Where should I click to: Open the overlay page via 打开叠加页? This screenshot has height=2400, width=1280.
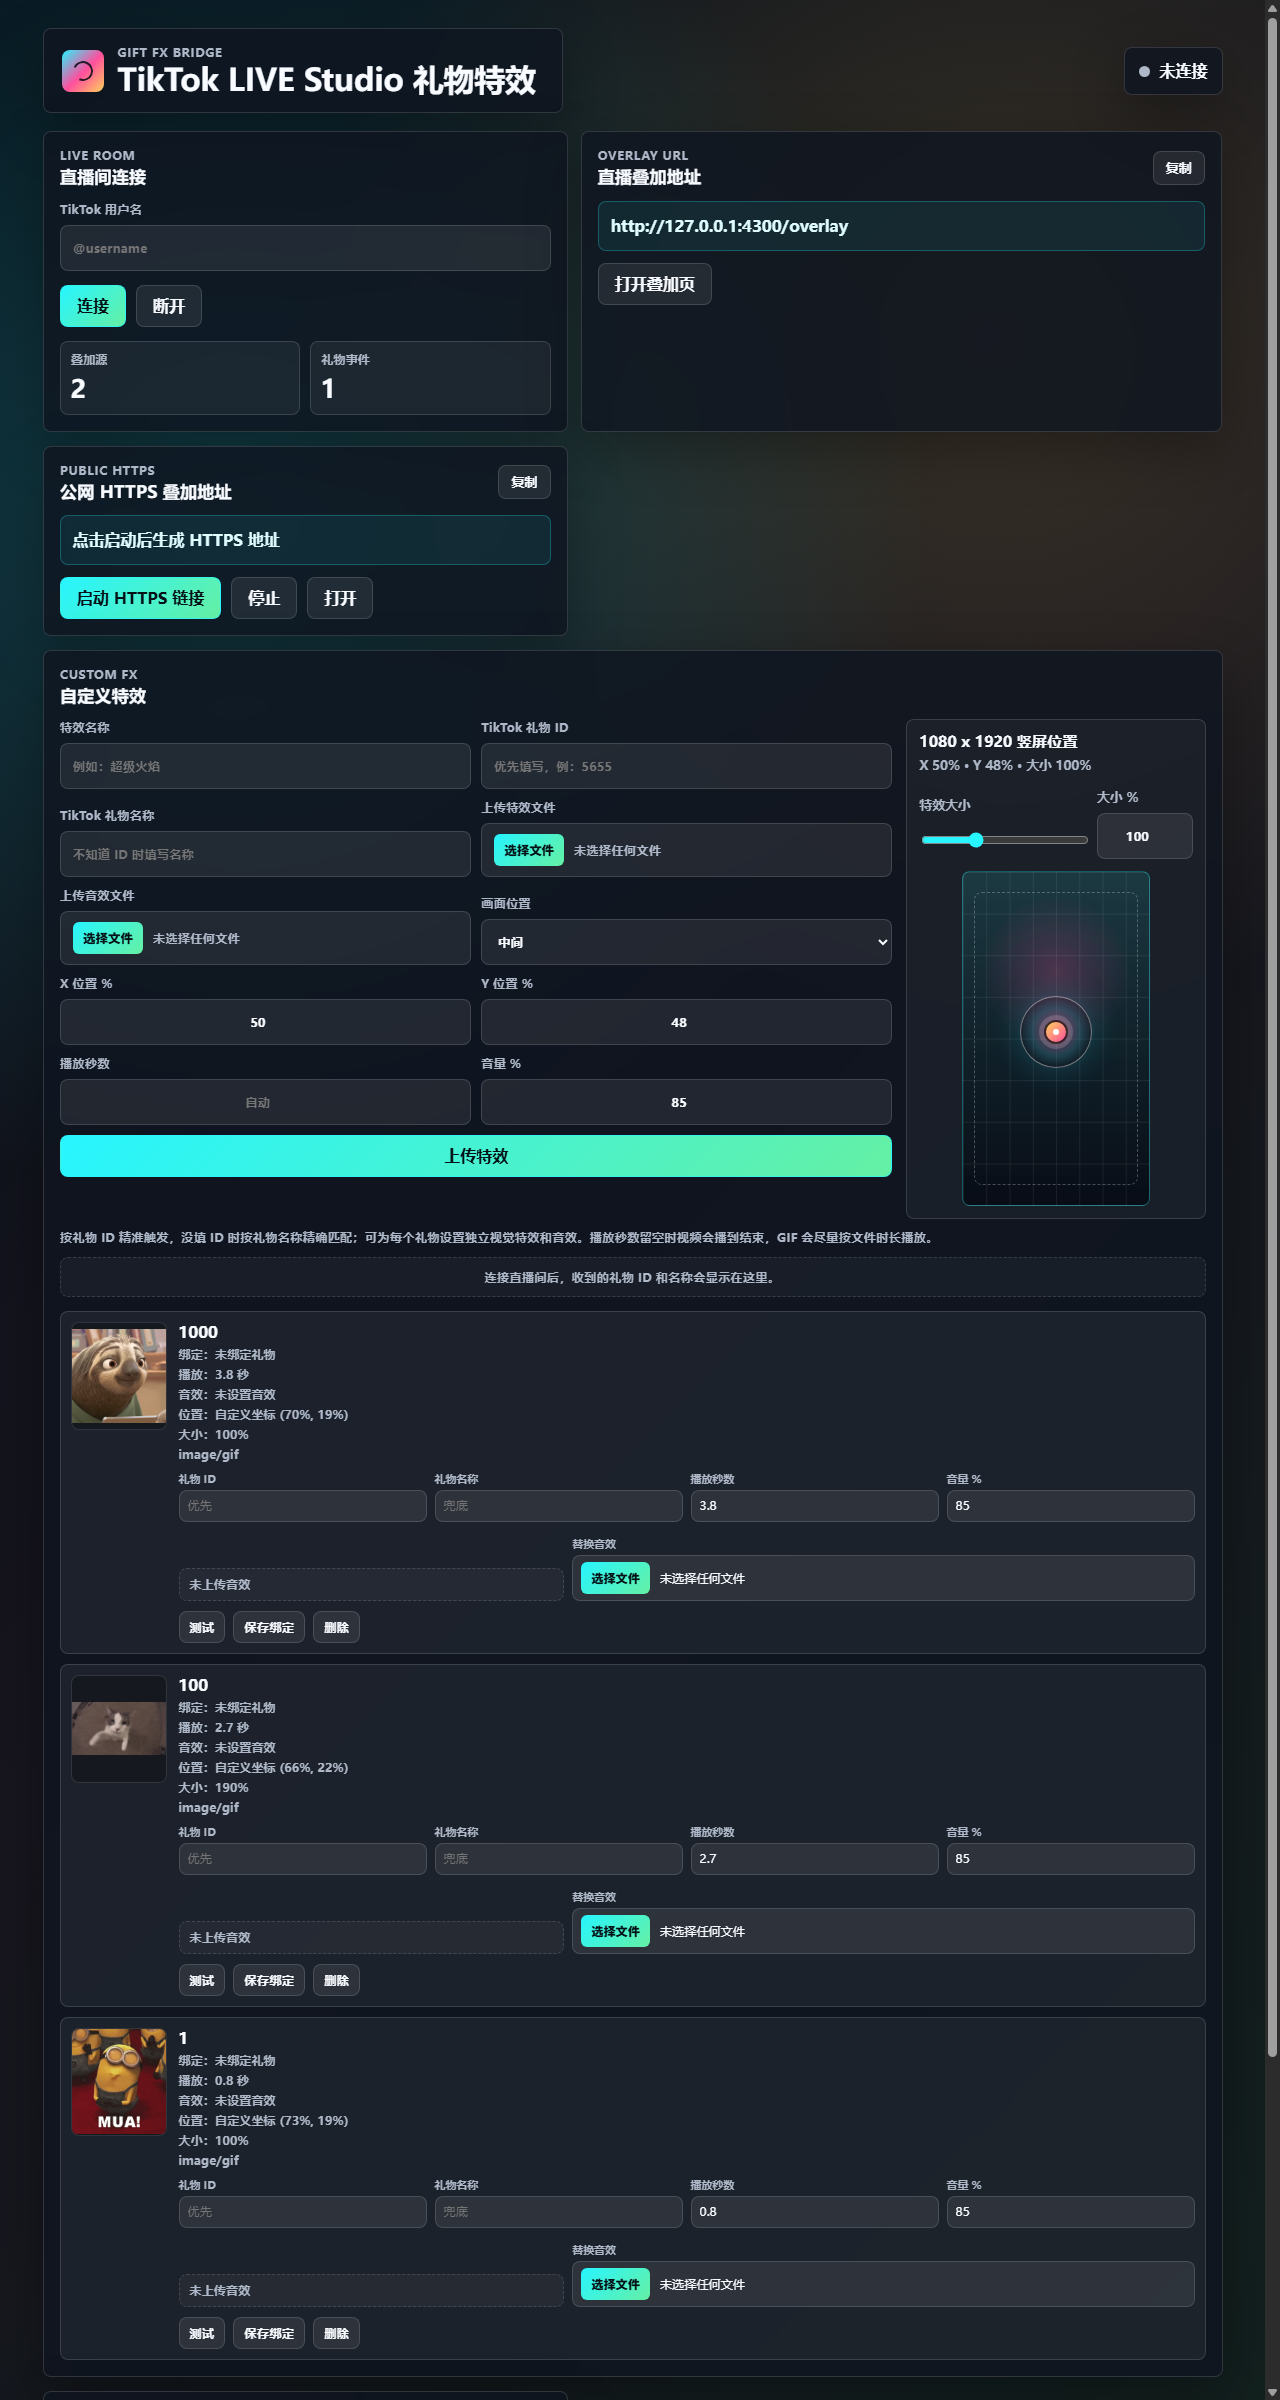[x=655, y=284]
